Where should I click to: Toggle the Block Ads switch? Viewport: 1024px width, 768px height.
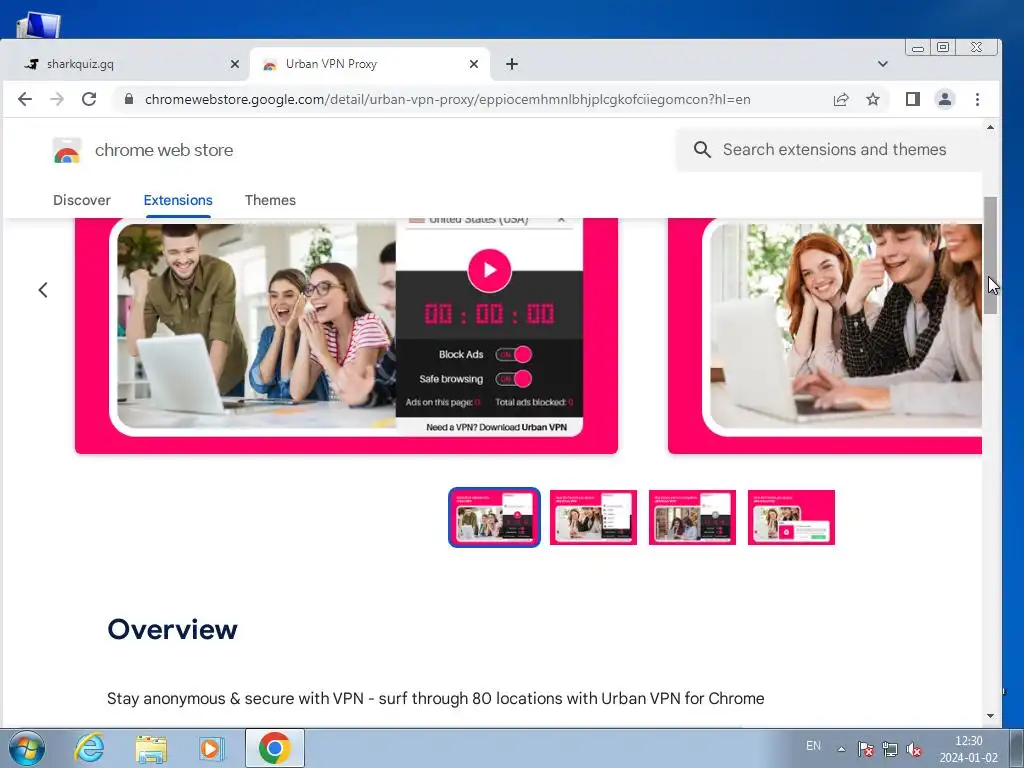click(x=513, y=355)
